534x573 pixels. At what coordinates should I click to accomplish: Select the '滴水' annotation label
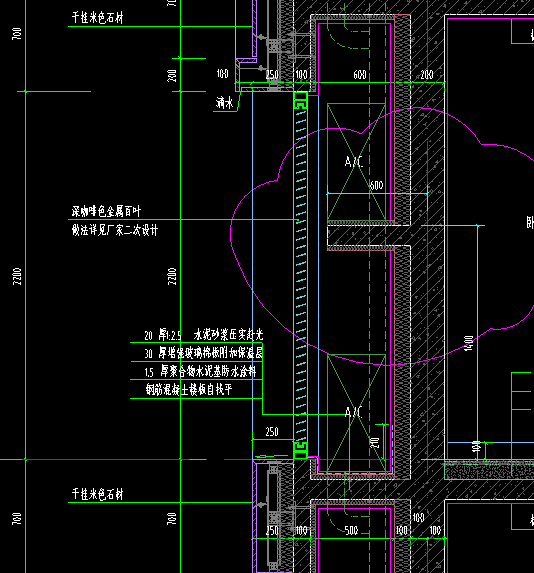click(x=224, y=103)
